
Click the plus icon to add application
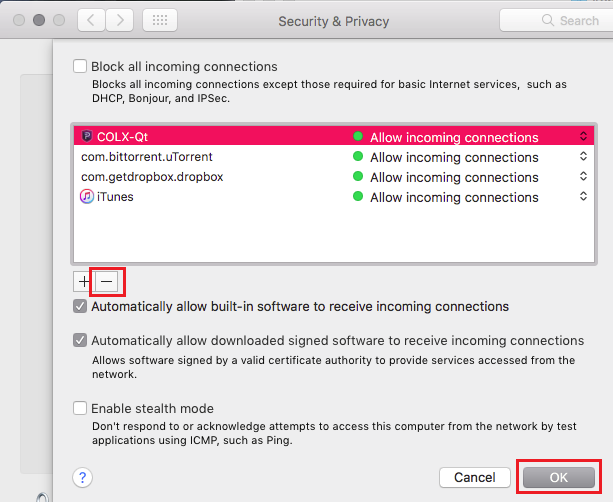pos(82,282)
